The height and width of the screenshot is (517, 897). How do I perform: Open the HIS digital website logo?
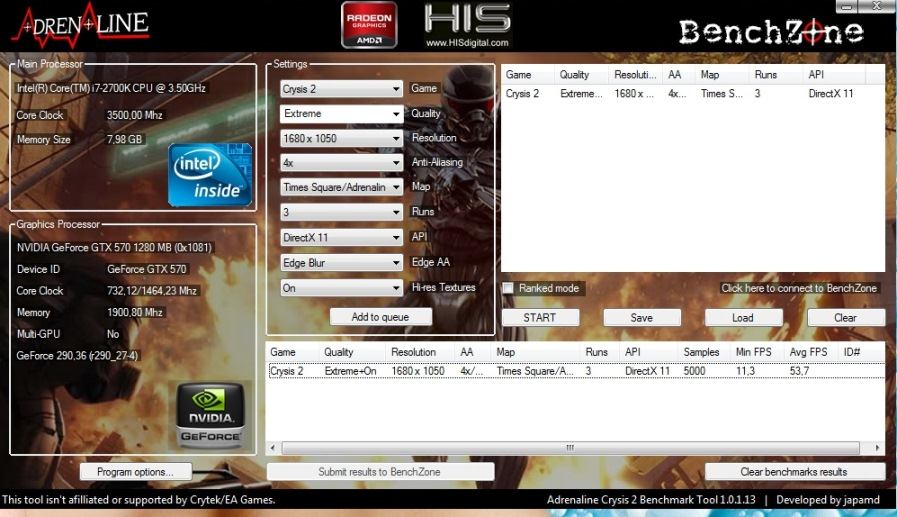pos(467,25)
